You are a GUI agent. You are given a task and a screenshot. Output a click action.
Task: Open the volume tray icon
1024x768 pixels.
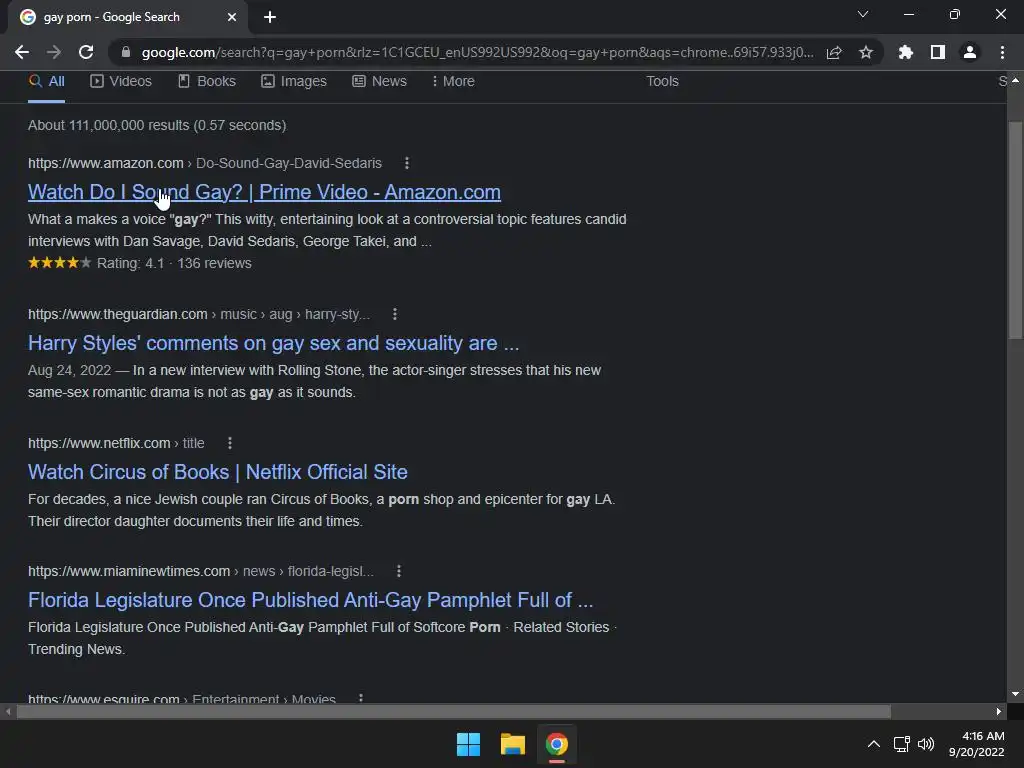926,744
